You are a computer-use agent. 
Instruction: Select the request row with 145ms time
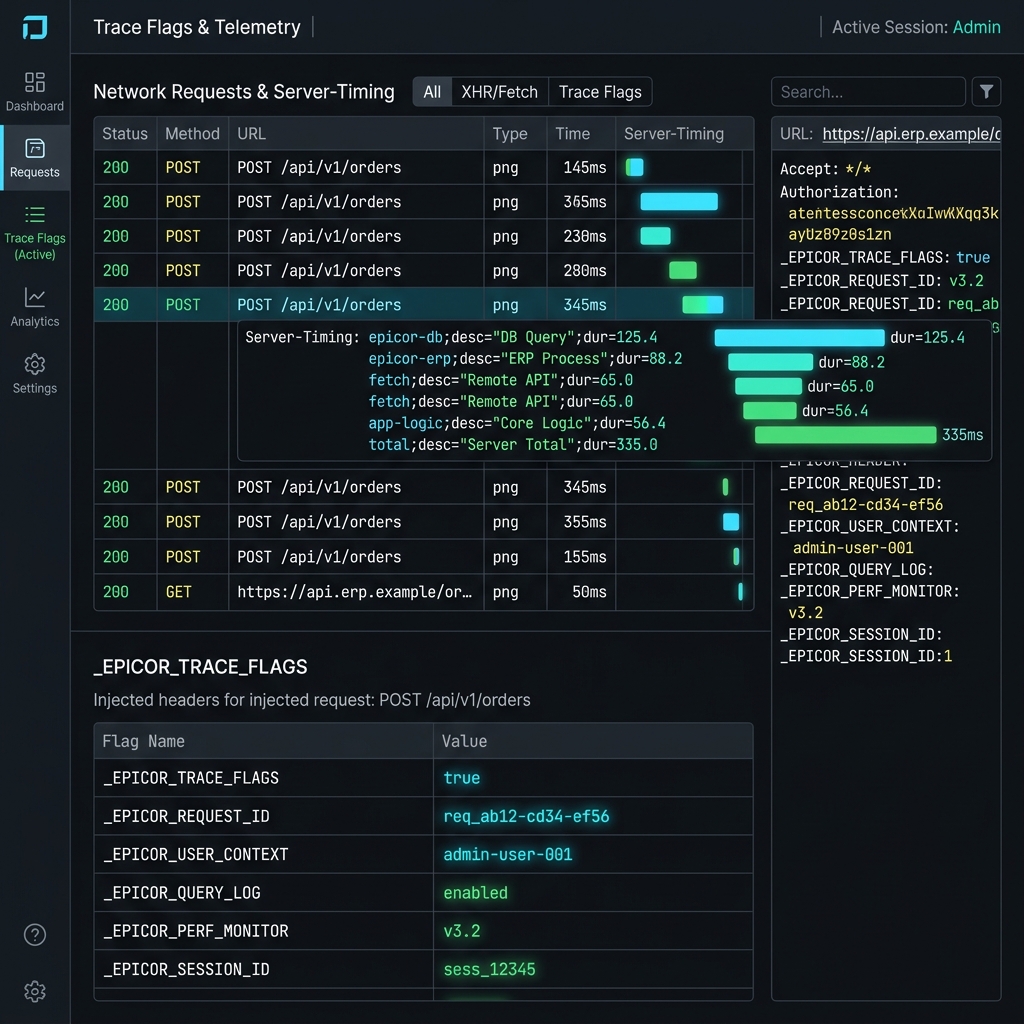424,168
